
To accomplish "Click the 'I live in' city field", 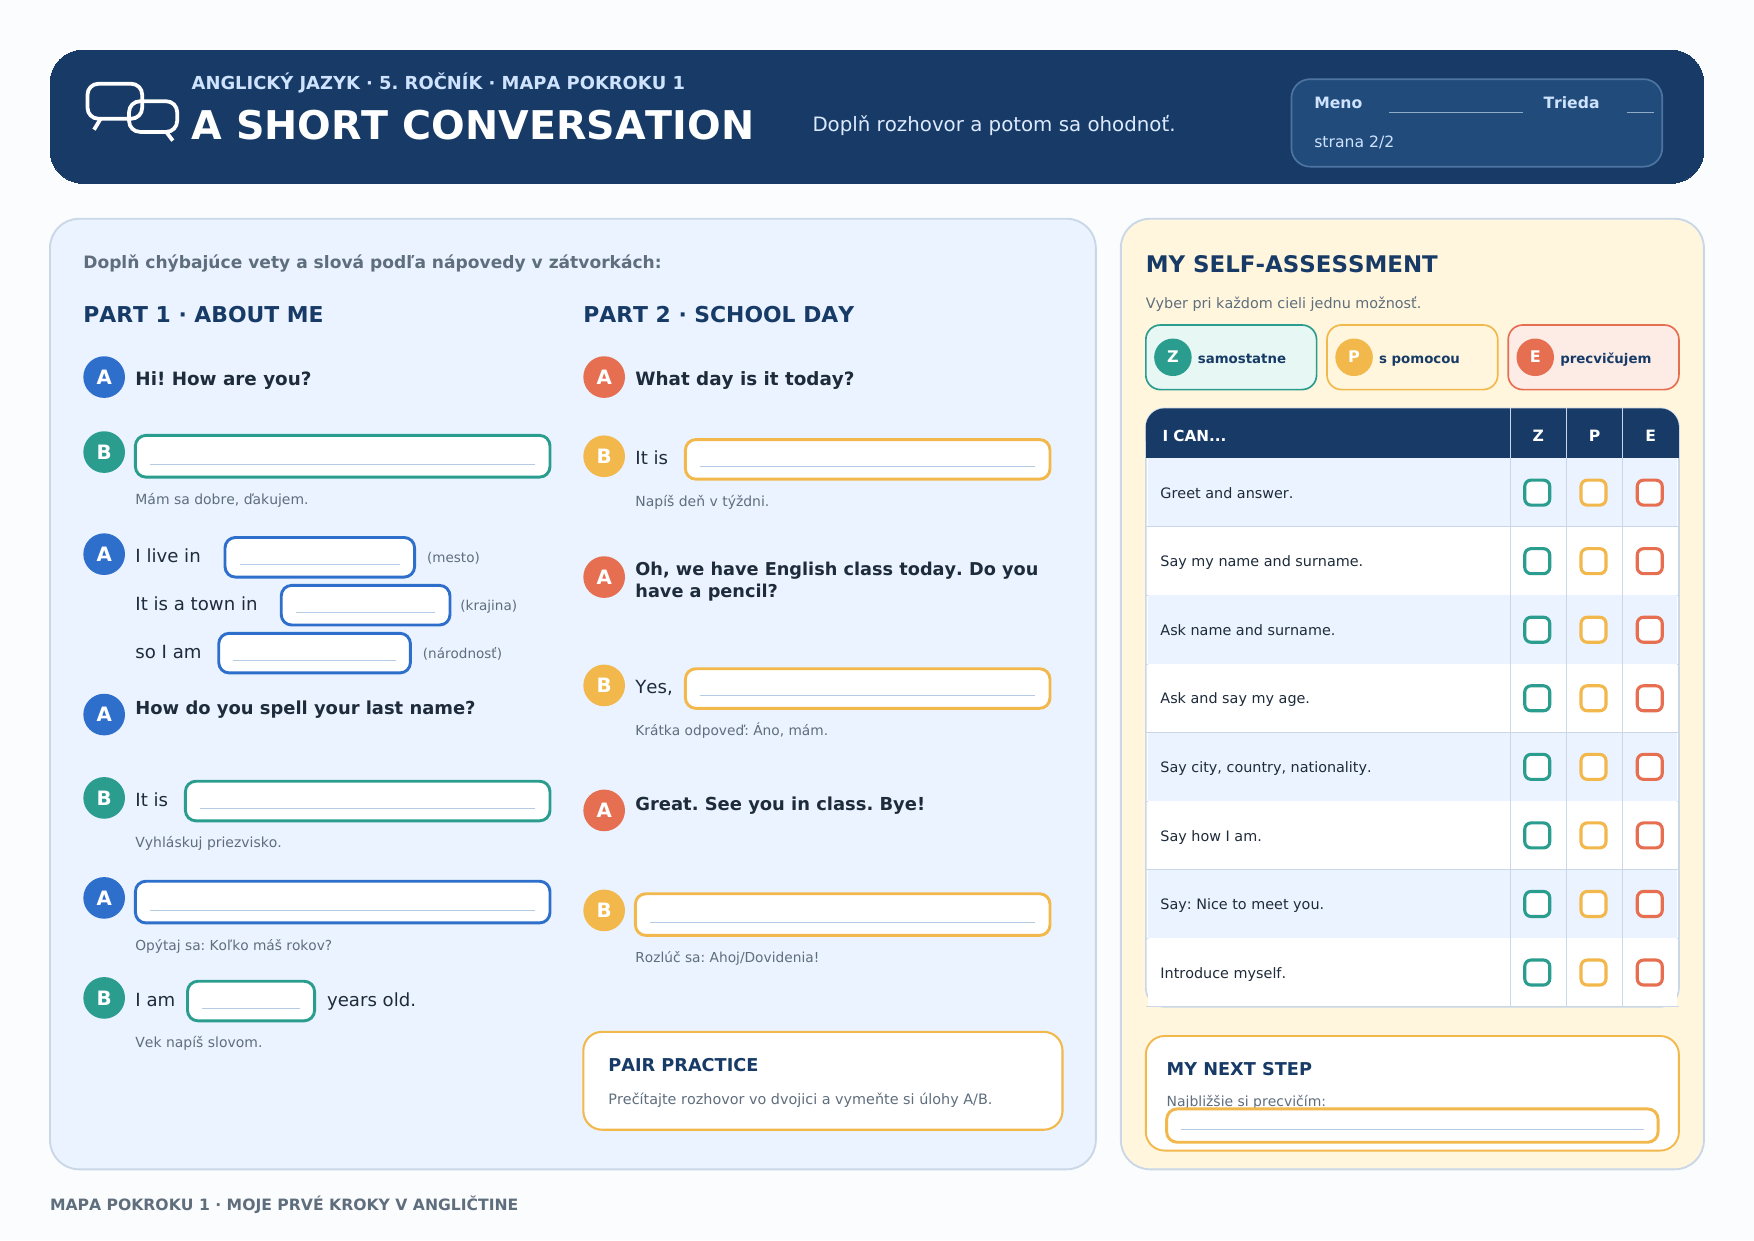I will 320,557.
